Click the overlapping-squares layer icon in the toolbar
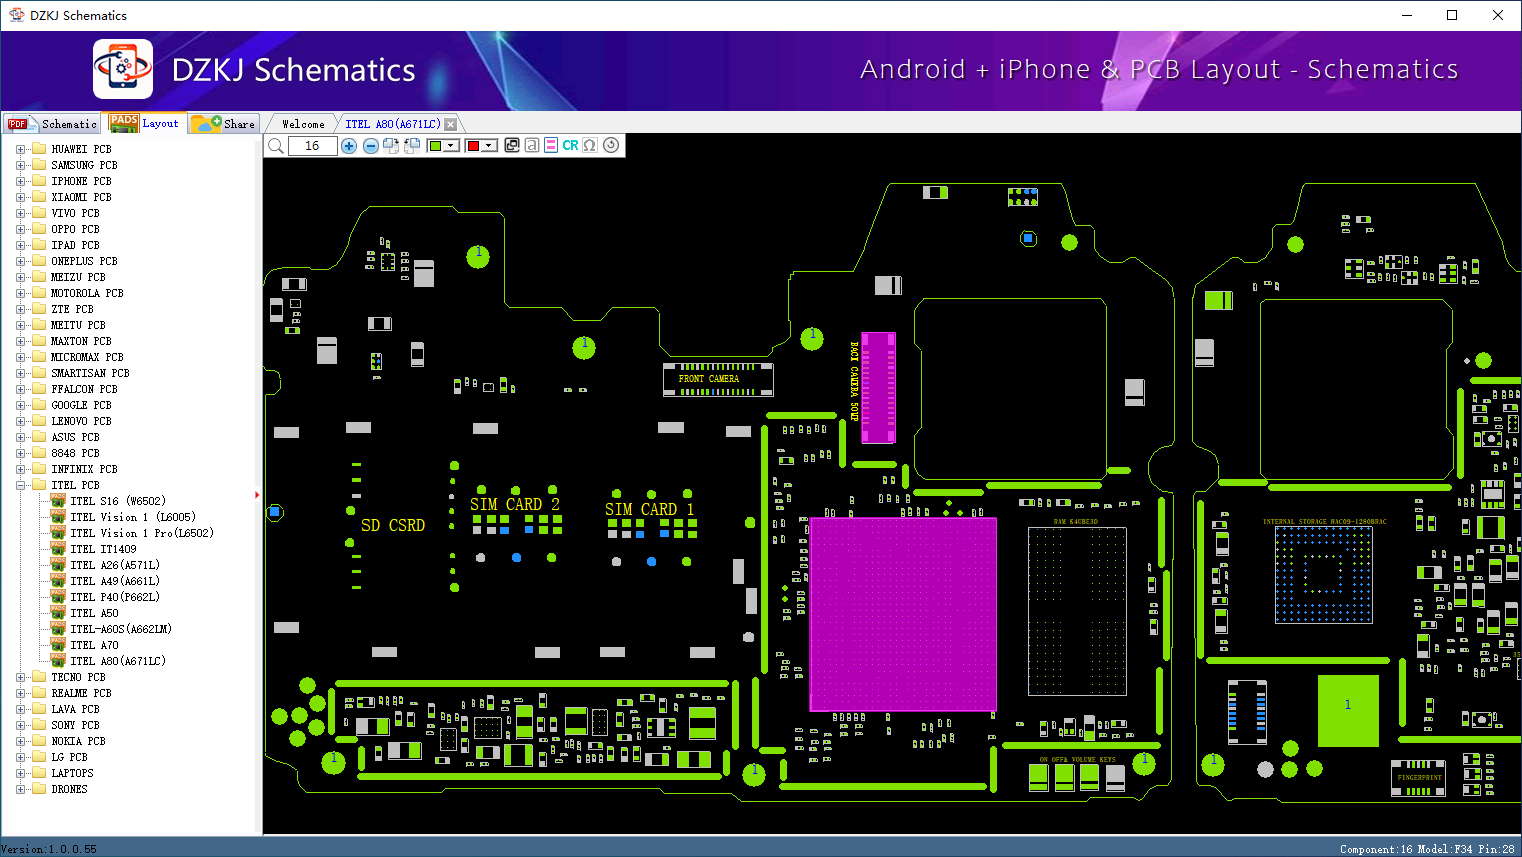The image size is (1522, 857). click(x=512, y=146)
